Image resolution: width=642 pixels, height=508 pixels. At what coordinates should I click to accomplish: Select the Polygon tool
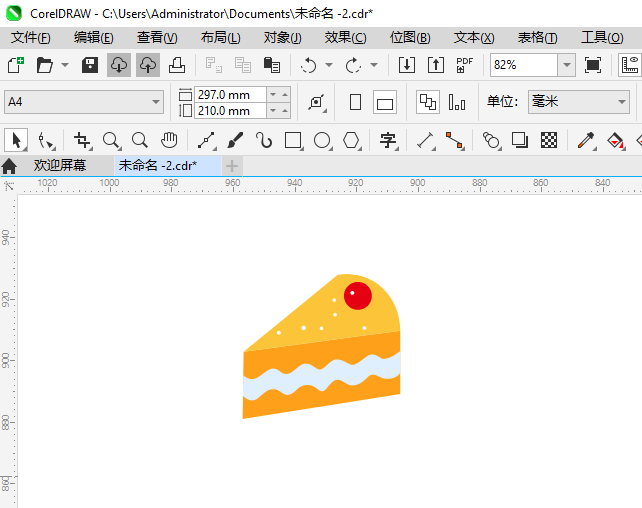coord(351,140)
